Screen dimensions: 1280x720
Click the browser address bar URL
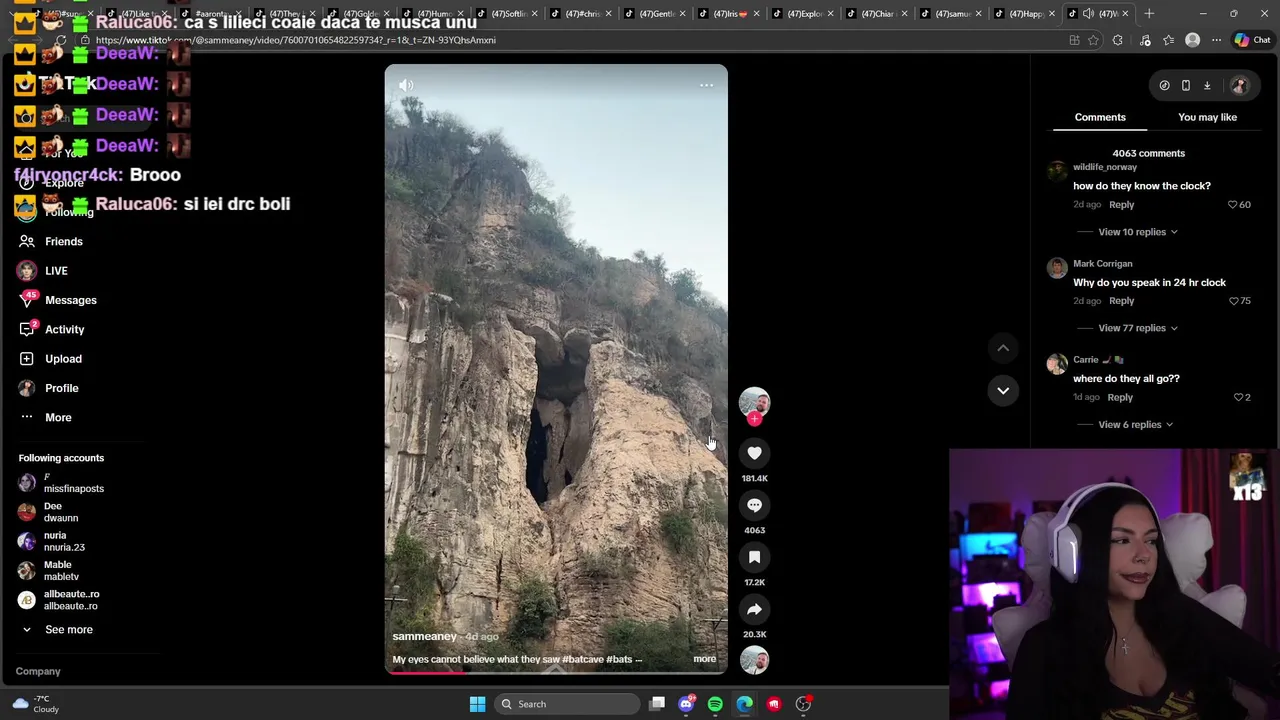coord(296,41)
